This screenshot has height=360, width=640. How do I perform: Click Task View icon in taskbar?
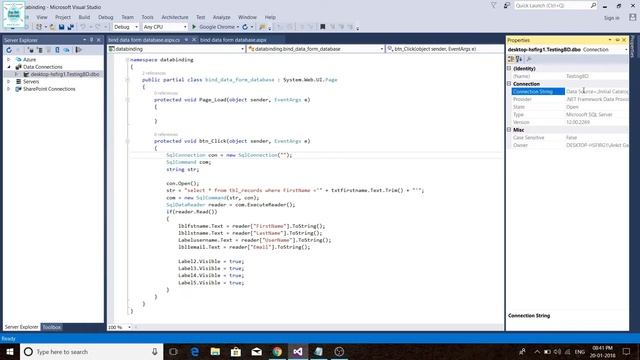tap(173, 351)
